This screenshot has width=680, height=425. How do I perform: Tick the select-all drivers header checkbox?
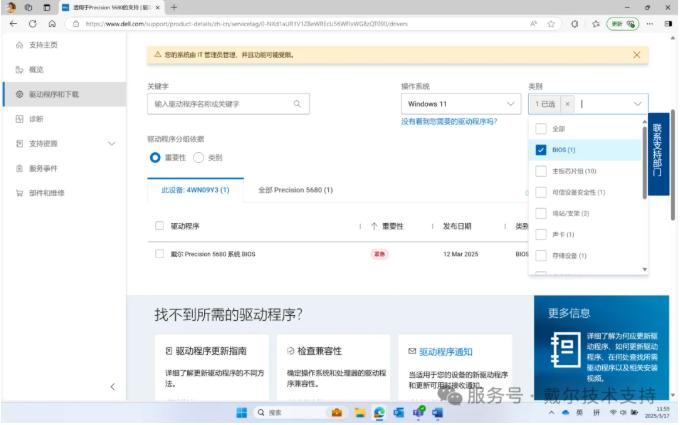[x=159, y=226]
